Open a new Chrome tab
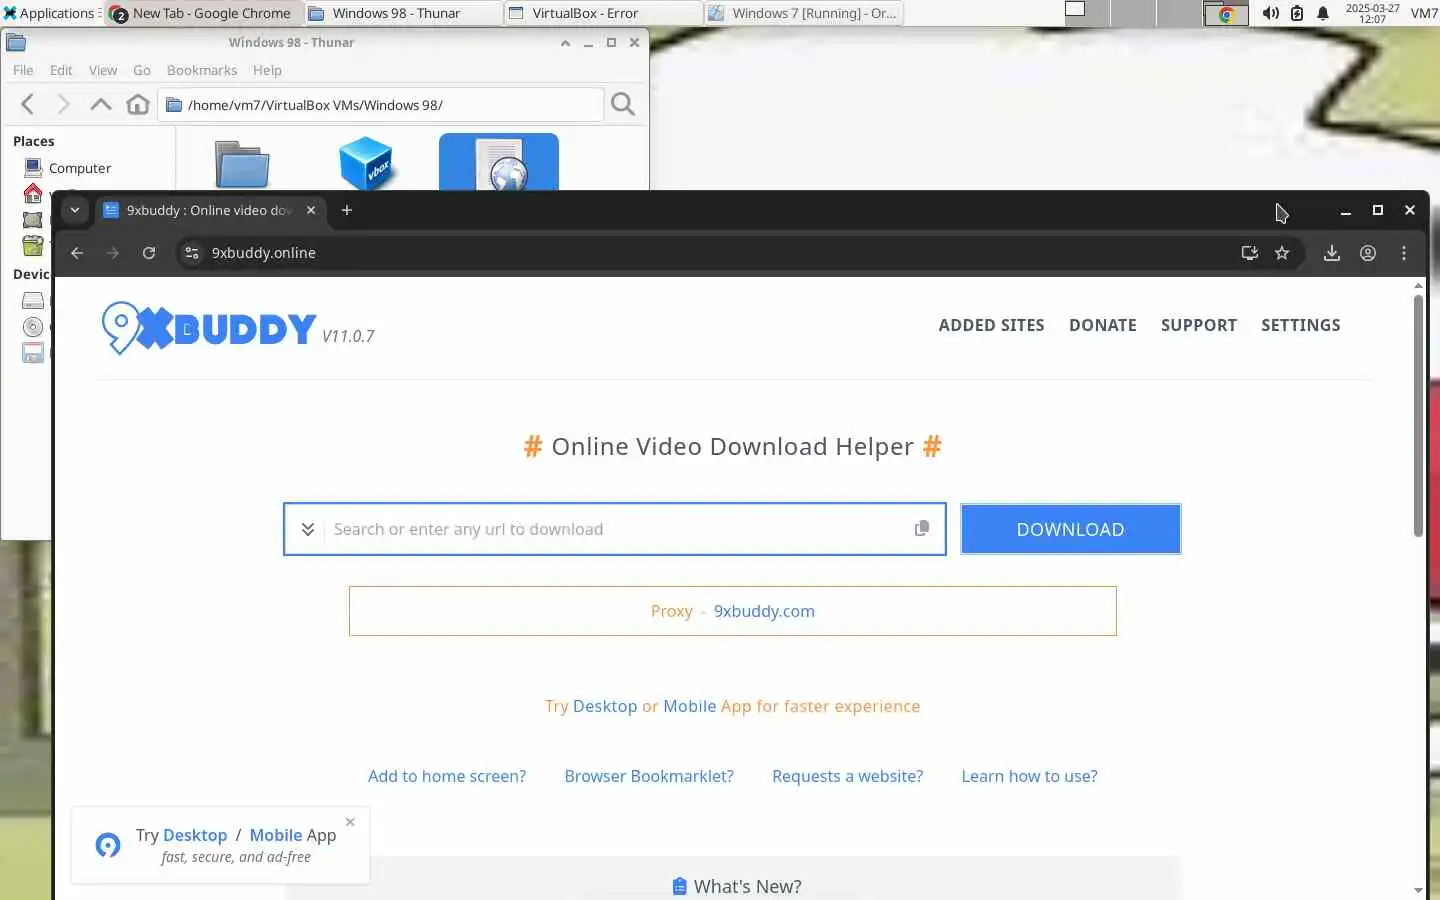 347,210
